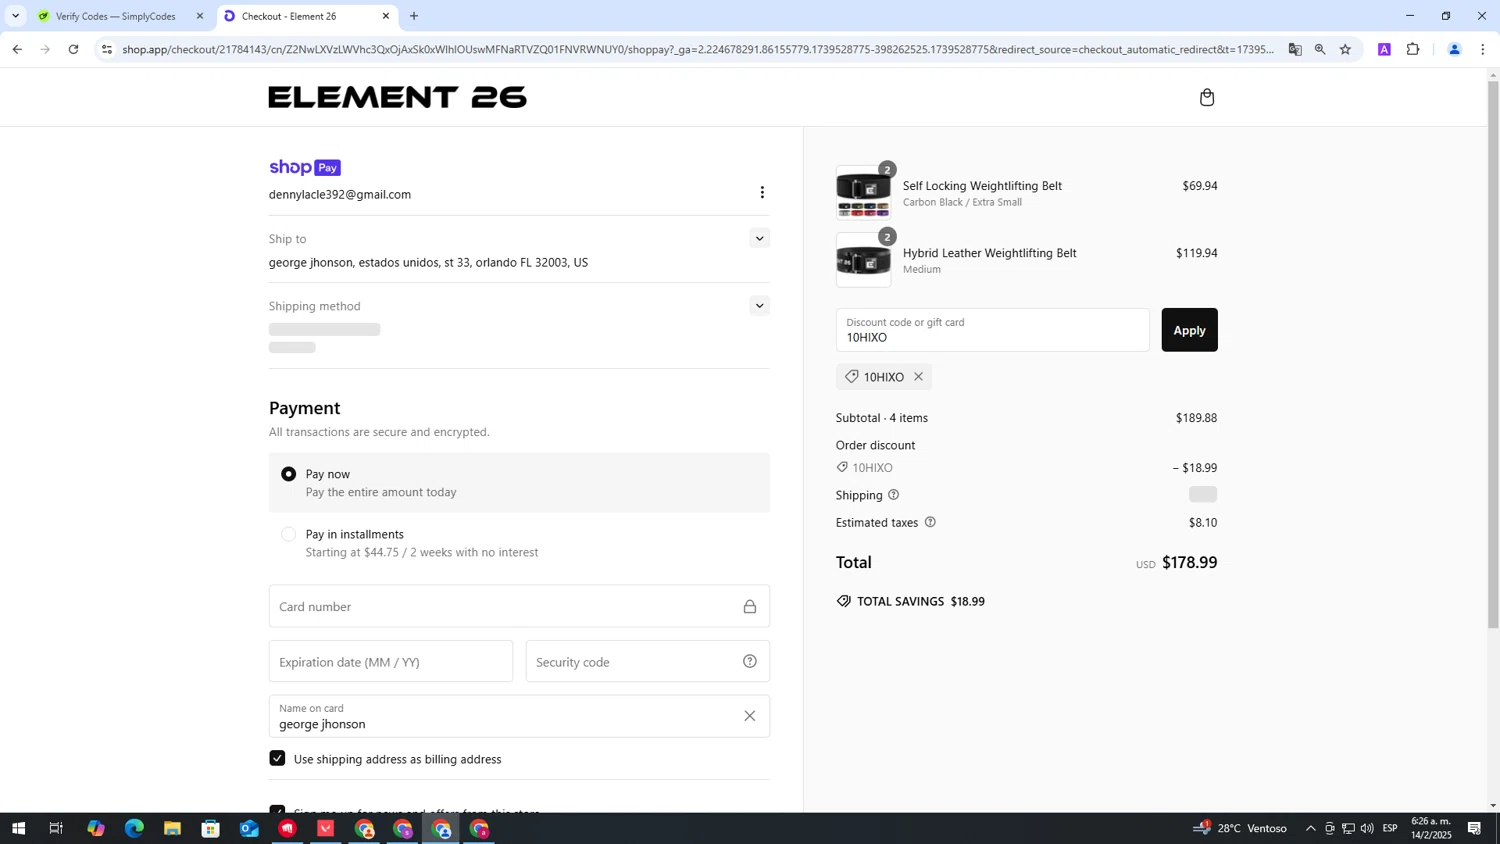This screenshot has height=844, width=1500.
Task: Click the Discount code or gift card field
Action: tap(993, 330)
